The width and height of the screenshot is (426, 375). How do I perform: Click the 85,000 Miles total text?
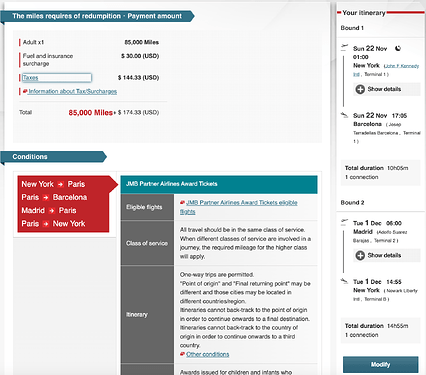coord(91,113)
